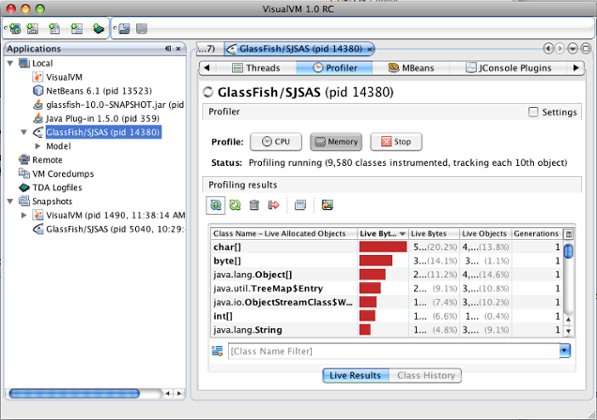Screen dimensions: 597x420
Task: Select GlassFish/SJSAS (pid 14380) document tab
Action: pos(300,49)
